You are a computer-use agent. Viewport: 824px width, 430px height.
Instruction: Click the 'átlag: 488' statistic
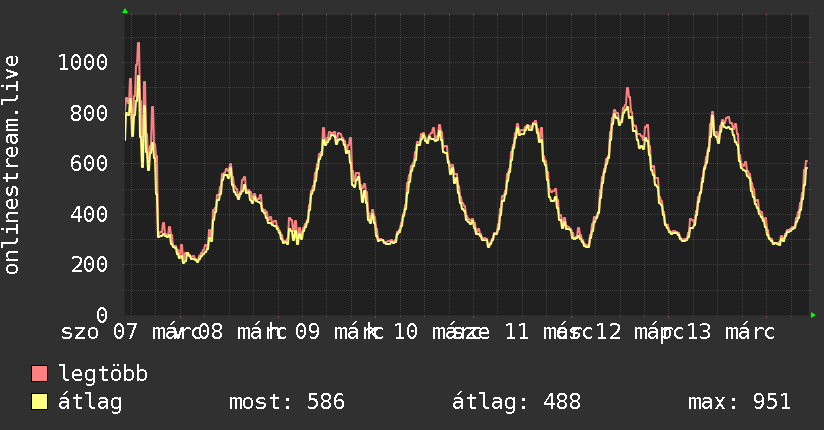517,402
